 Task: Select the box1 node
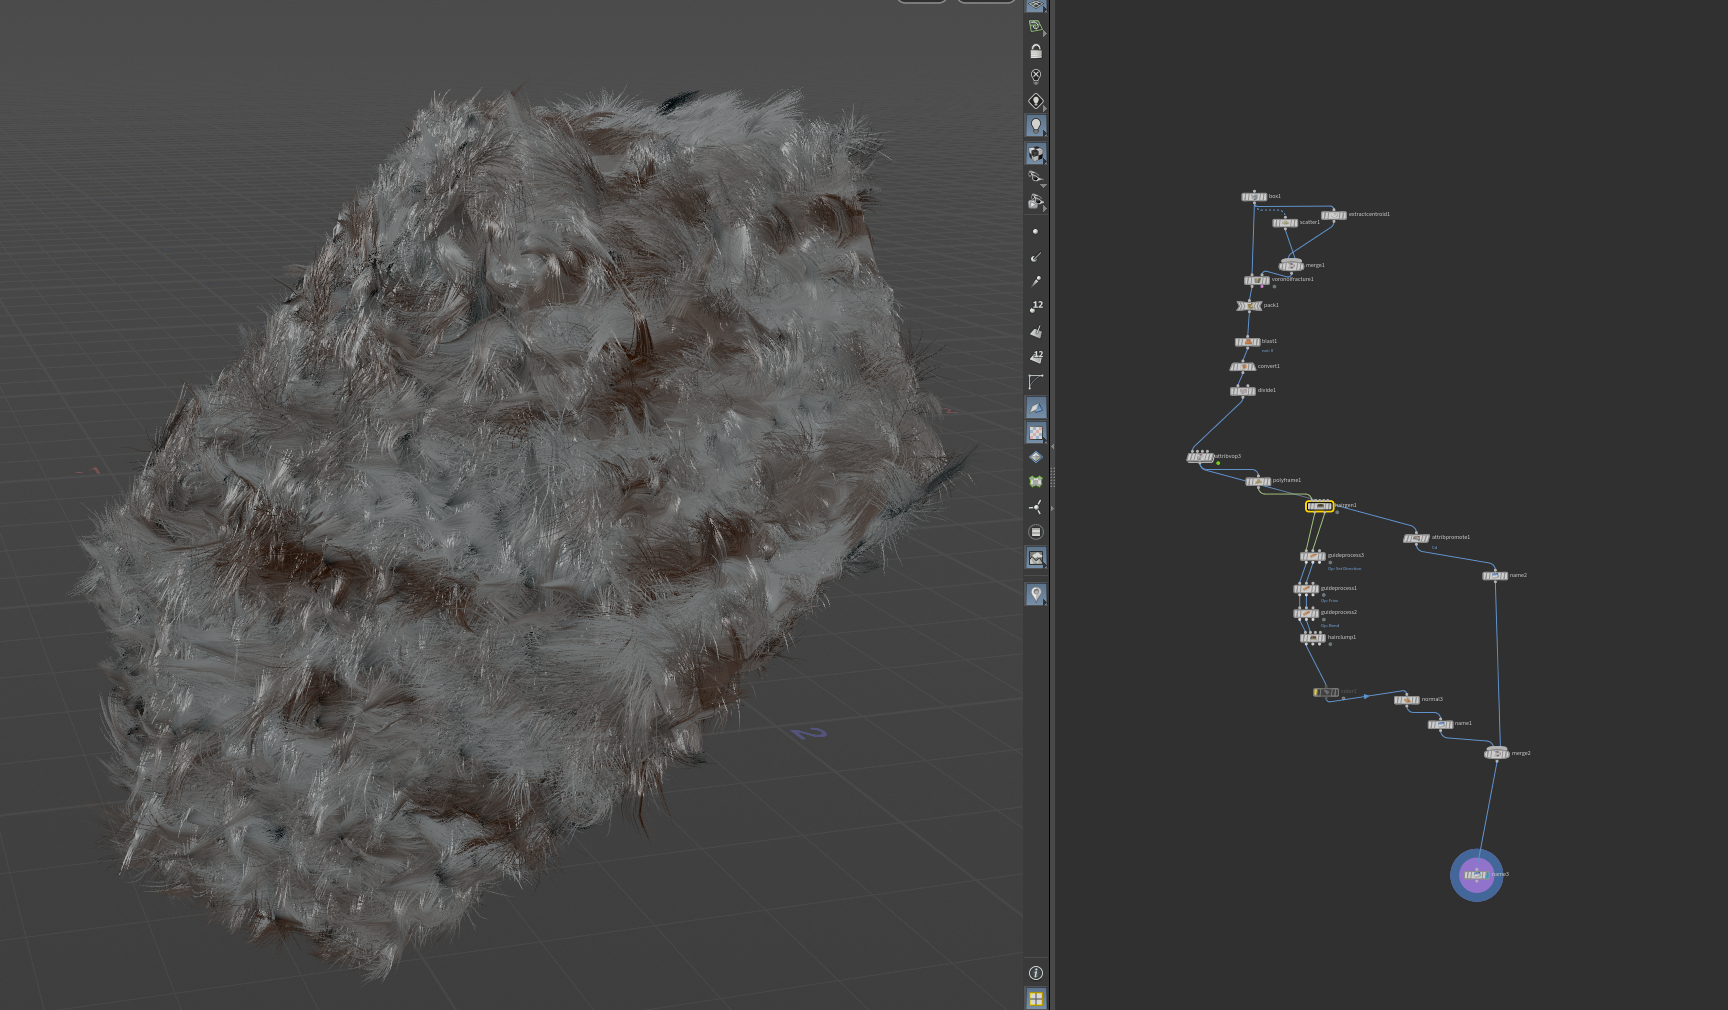[x=1254, y=197]
